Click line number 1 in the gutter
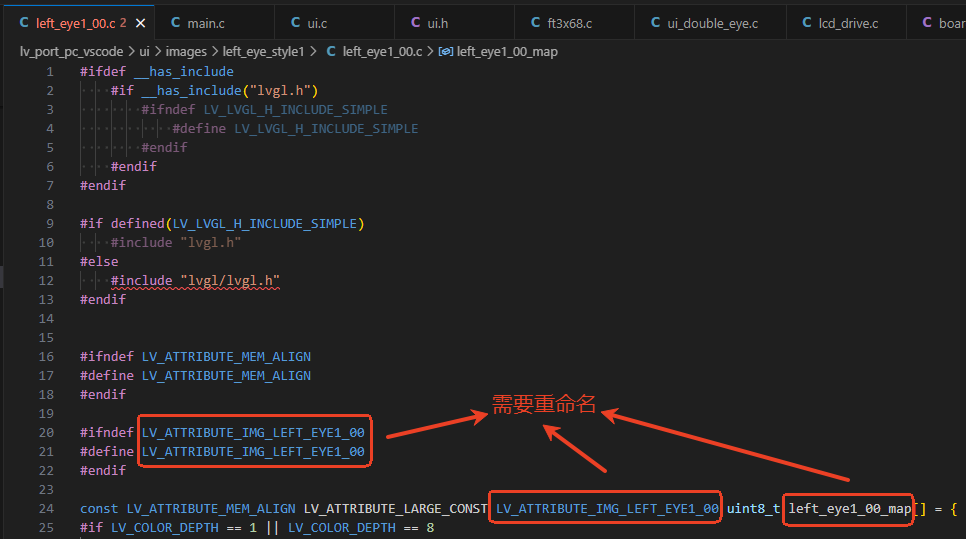966x539 pixels. 50,71
